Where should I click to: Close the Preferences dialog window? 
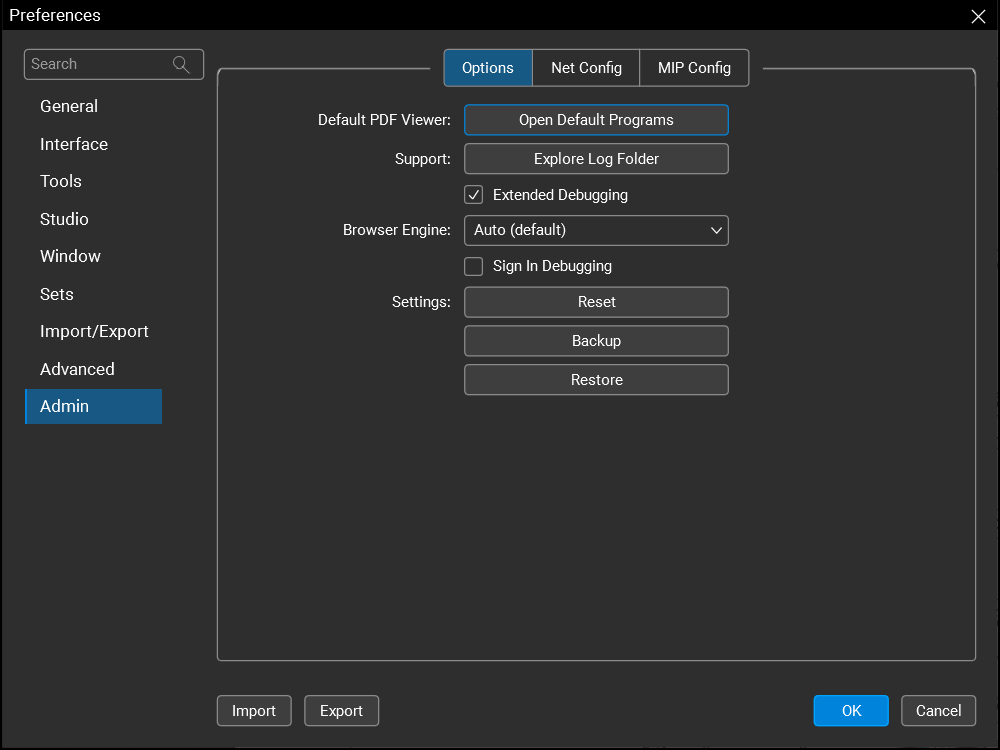[x=978, y=16]
